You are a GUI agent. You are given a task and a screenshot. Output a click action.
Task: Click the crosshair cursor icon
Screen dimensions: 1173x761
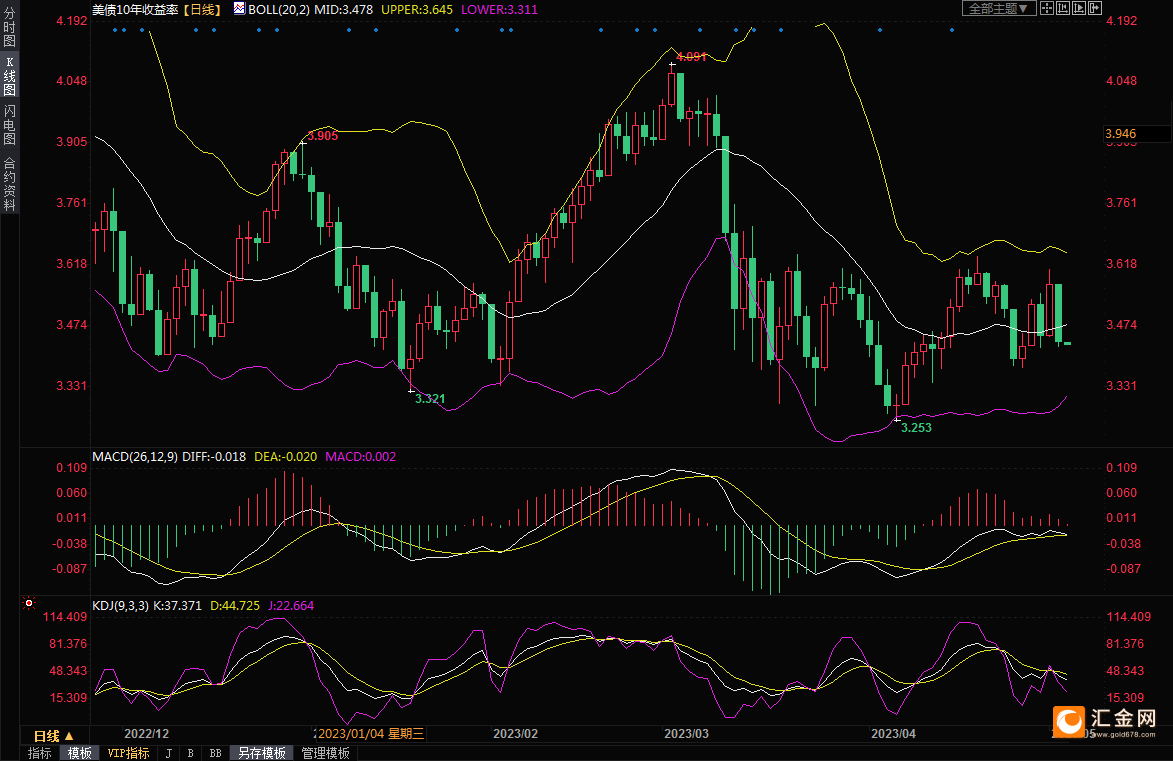click(1047, 8)
